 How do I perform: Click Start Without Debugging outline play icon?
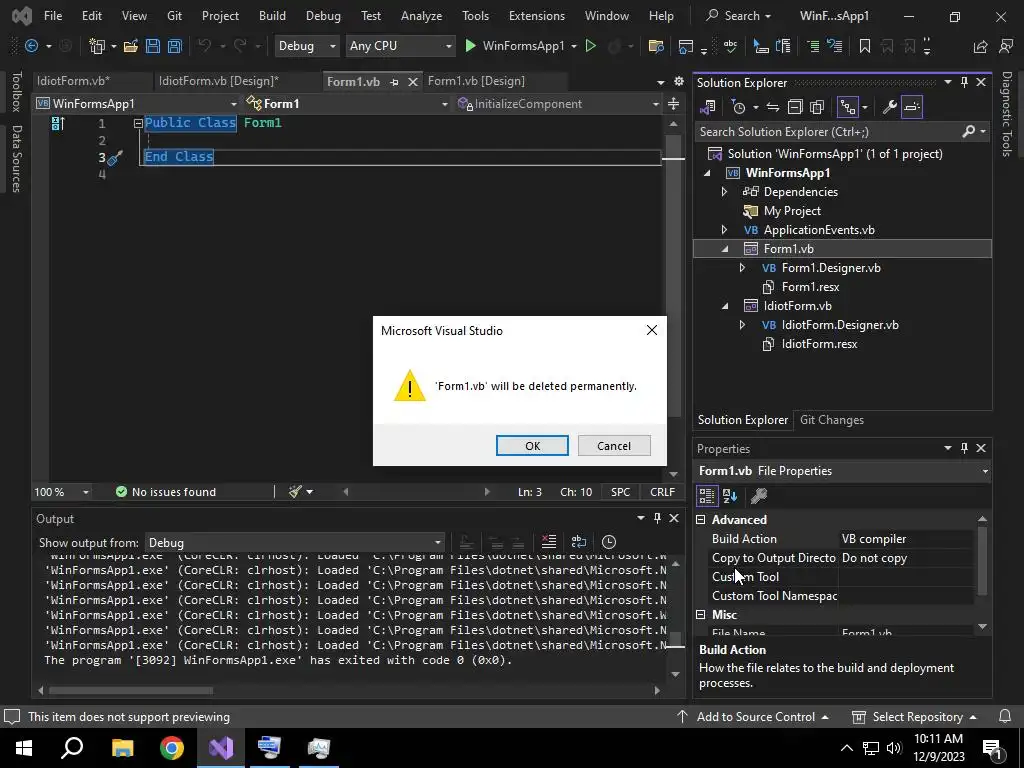(590, 46)
